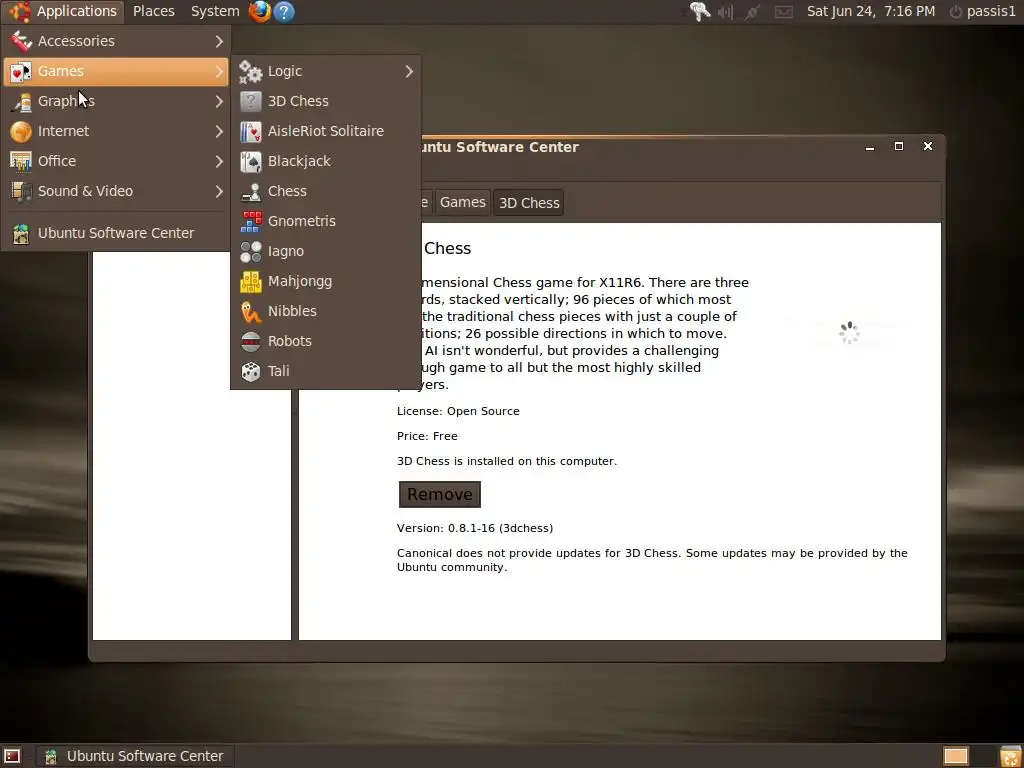Click the Iagno discs icon
The image size is (1024, 768).
(251, 251)
